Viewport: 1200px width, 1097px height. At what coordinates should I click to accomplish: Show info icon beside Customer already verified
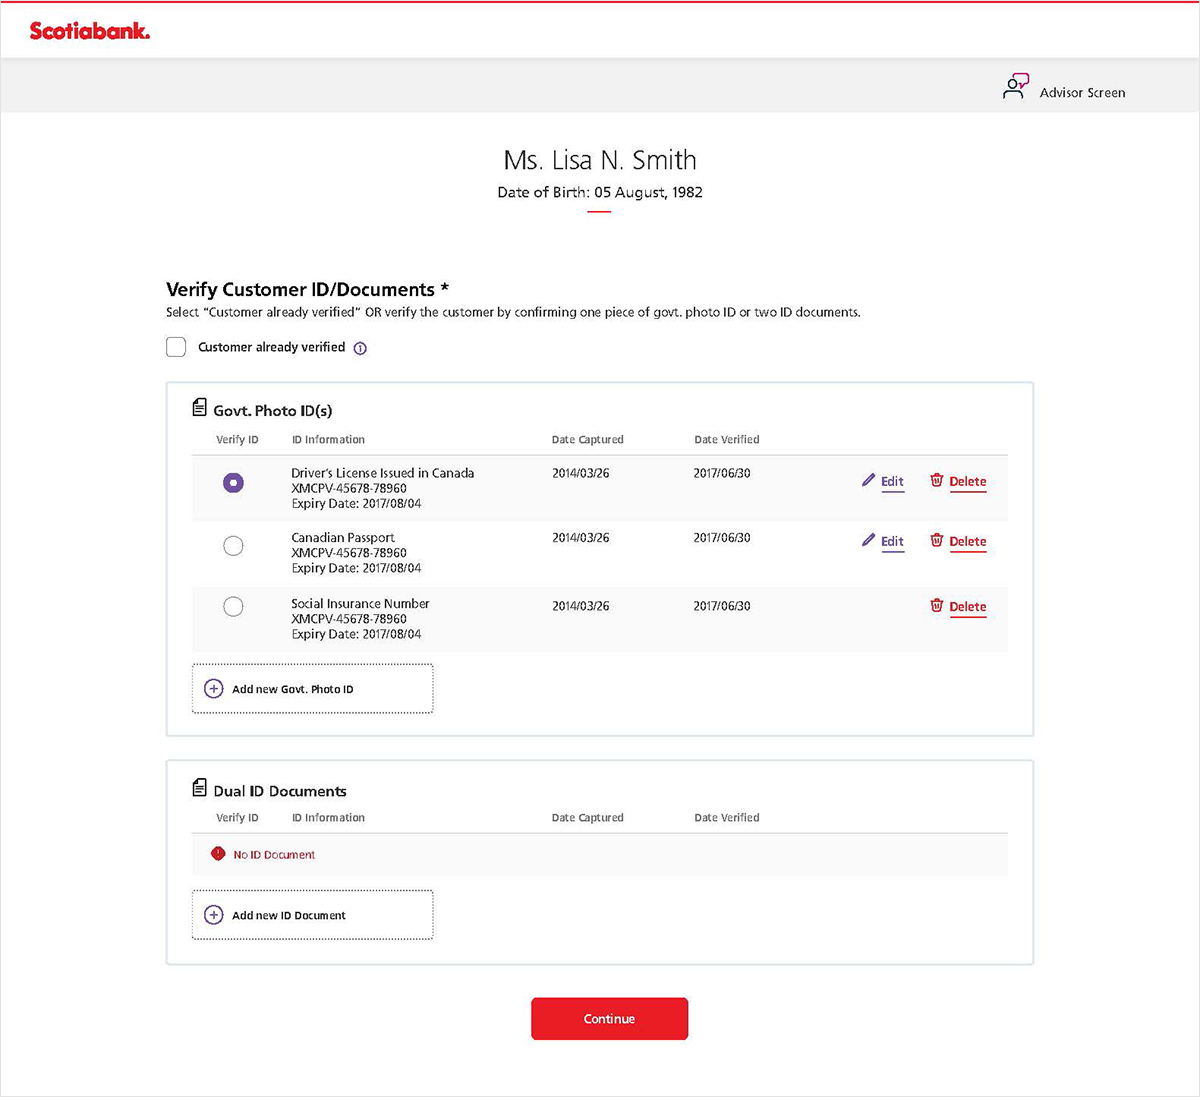coord(360,348)
